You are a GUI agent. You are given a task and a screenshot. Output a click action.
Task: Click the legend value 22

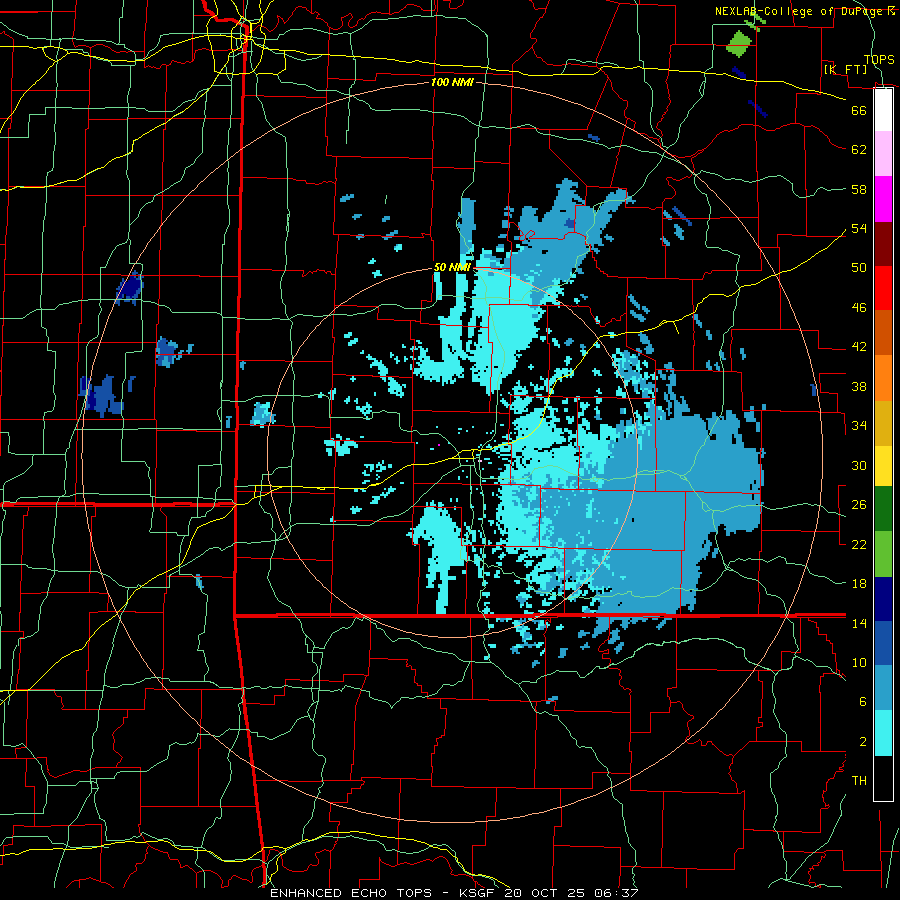[859, 544]
